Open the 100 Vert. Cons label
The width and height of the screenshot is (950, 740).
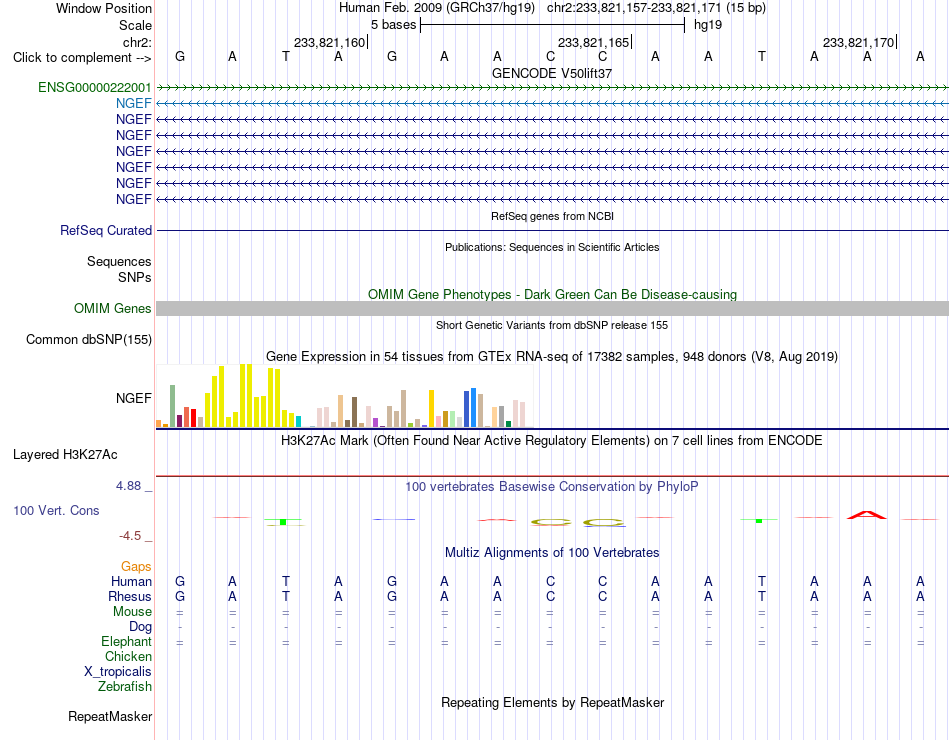[x=56, y=510]
